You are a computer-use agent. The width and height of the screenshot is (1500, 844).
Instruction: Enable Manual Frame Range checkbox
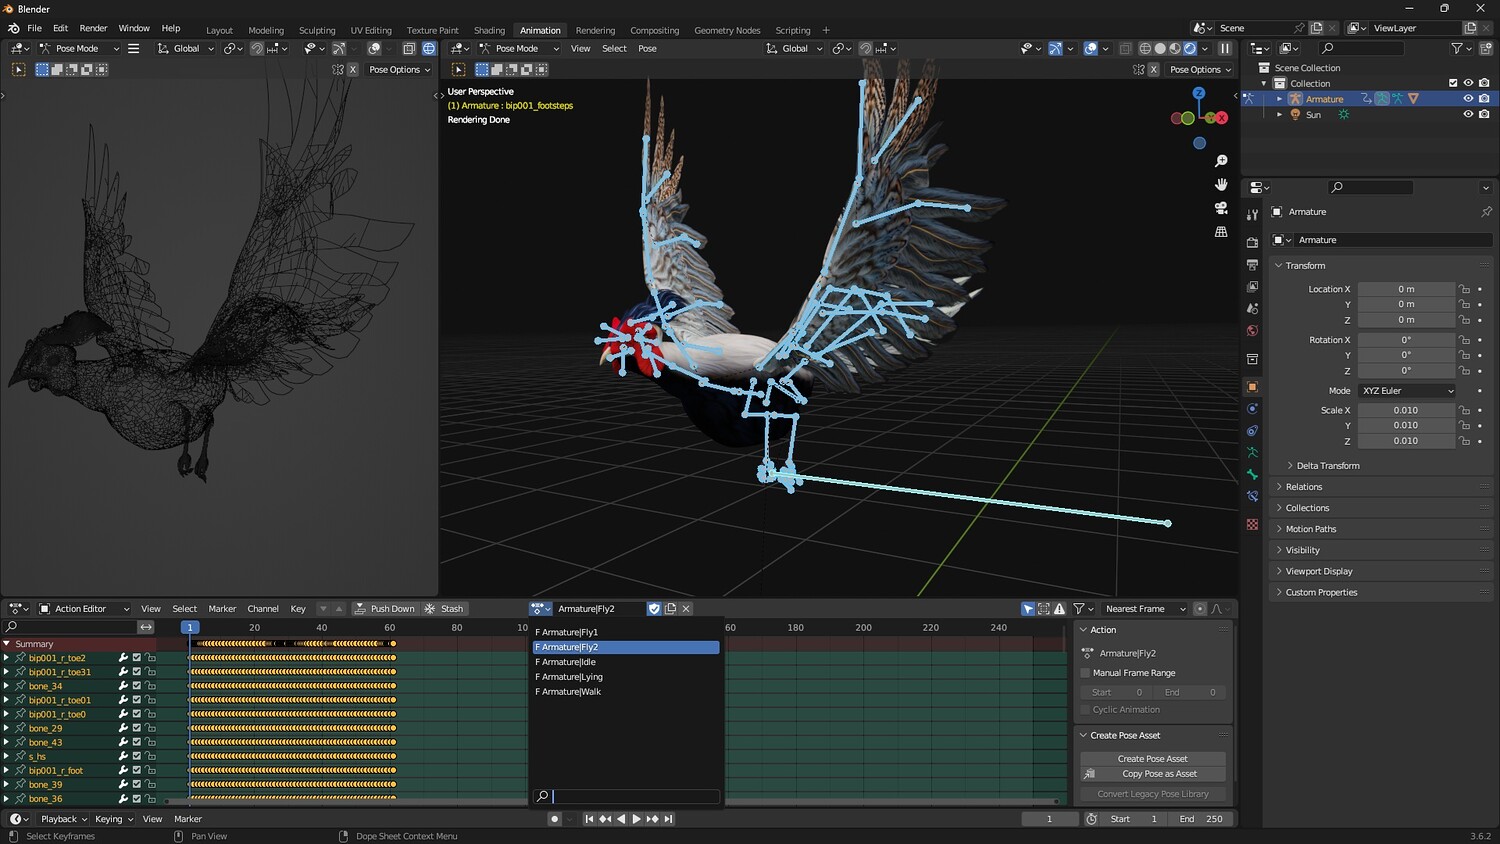pyautogui.click(x=1085, y=673)
